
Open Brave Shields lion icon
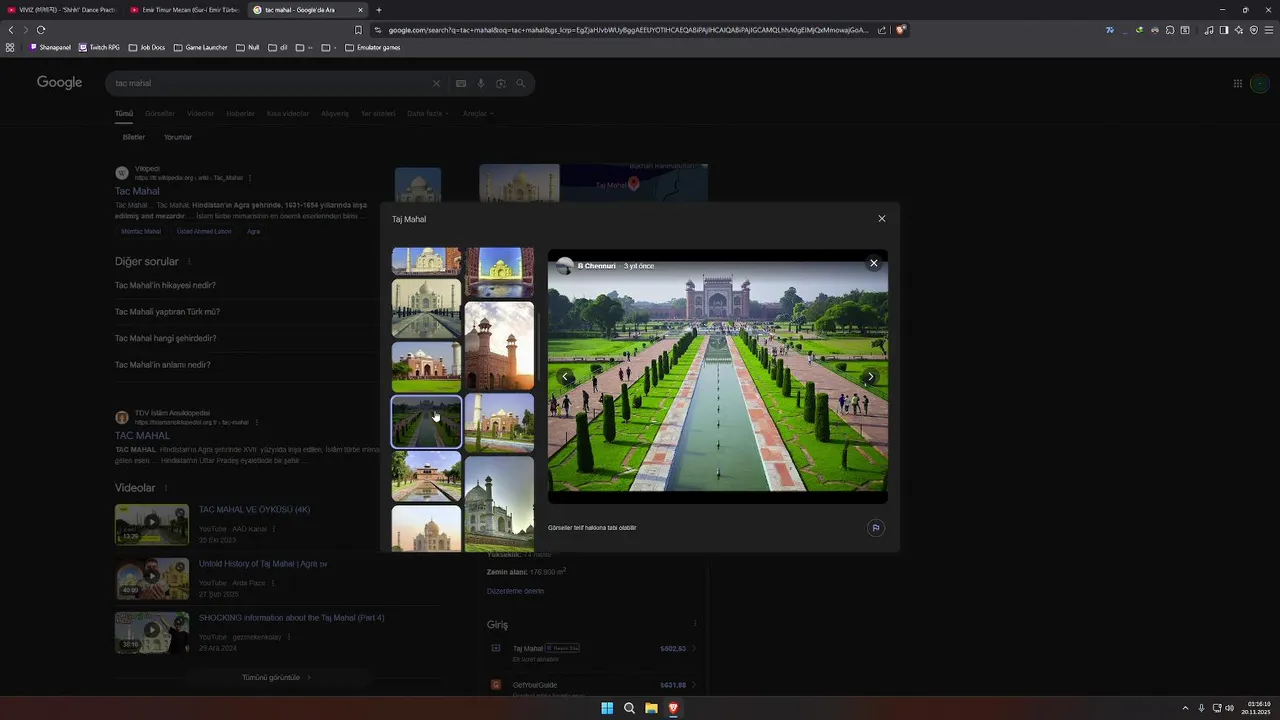click(x=900, y=30)
